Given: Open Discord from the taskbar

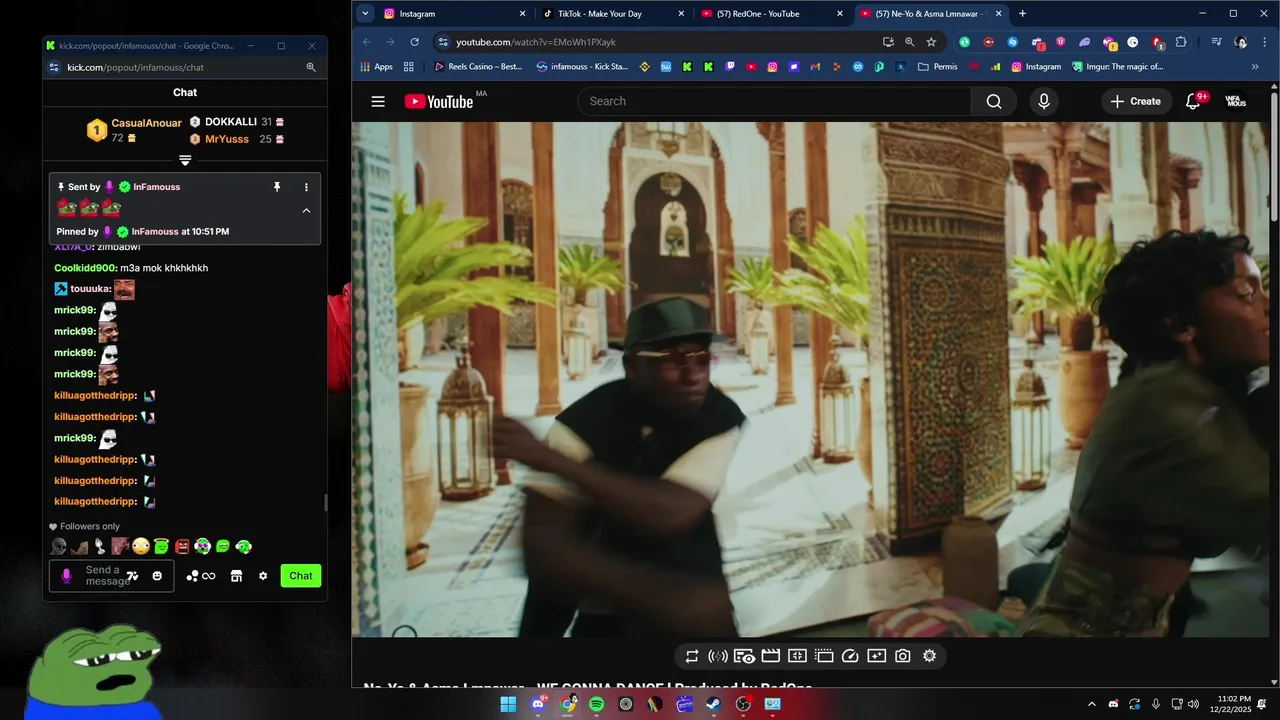Looking at the screenshot, I should pos(538,704).
